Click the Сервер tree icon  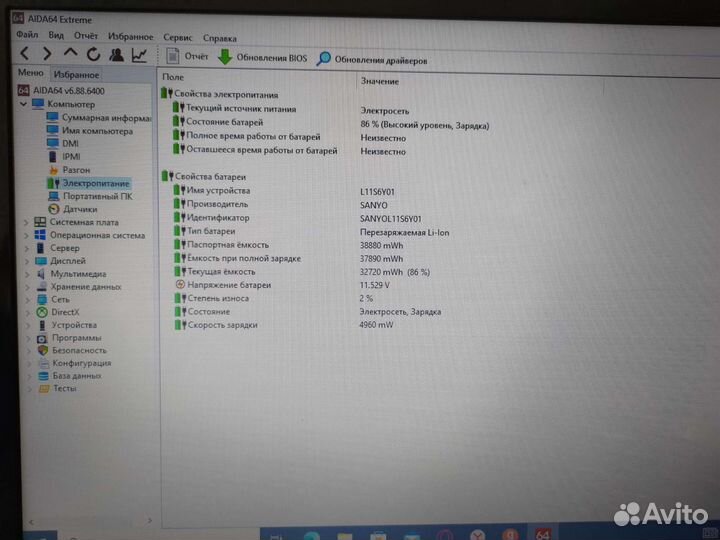pyautogui.click(x=40, y=248)
